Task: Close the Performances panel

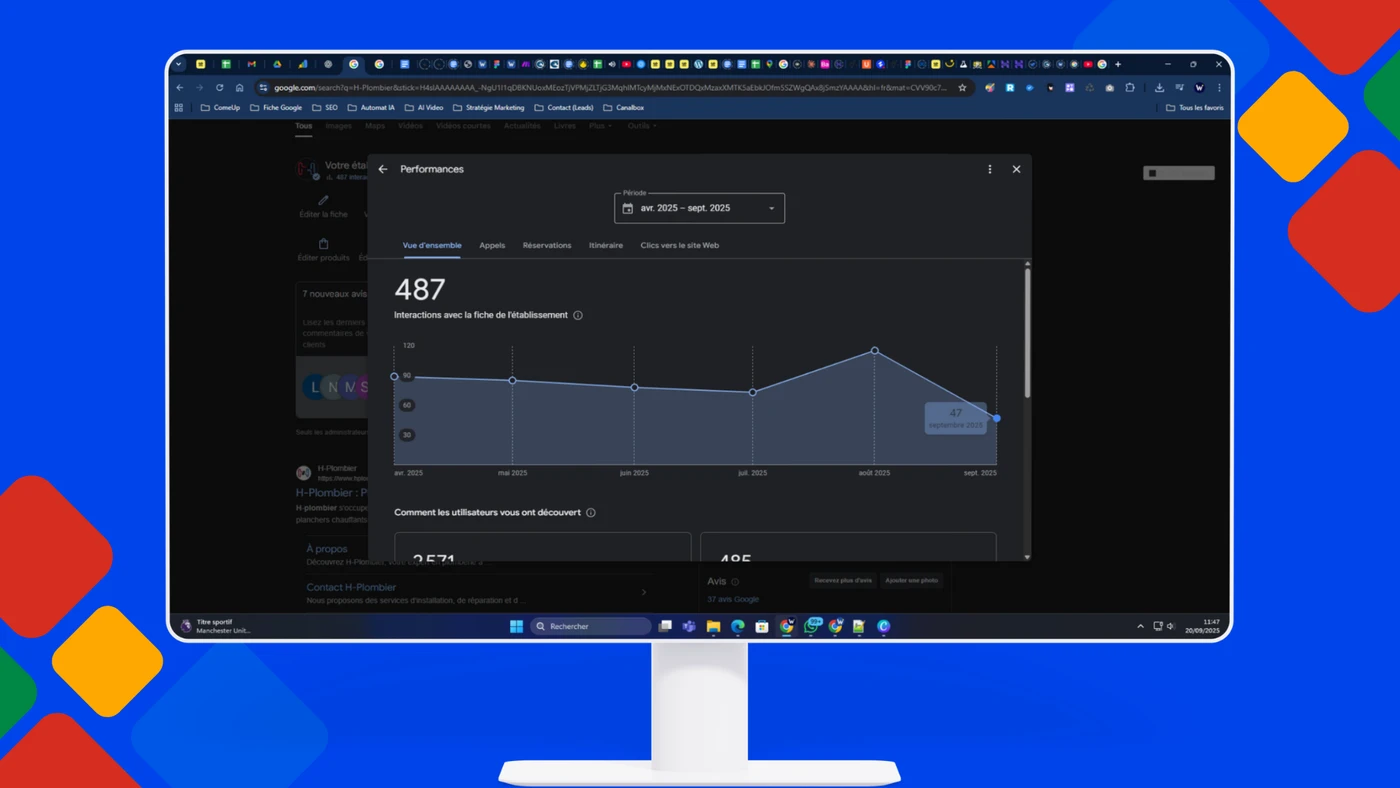Action: 1016,169
